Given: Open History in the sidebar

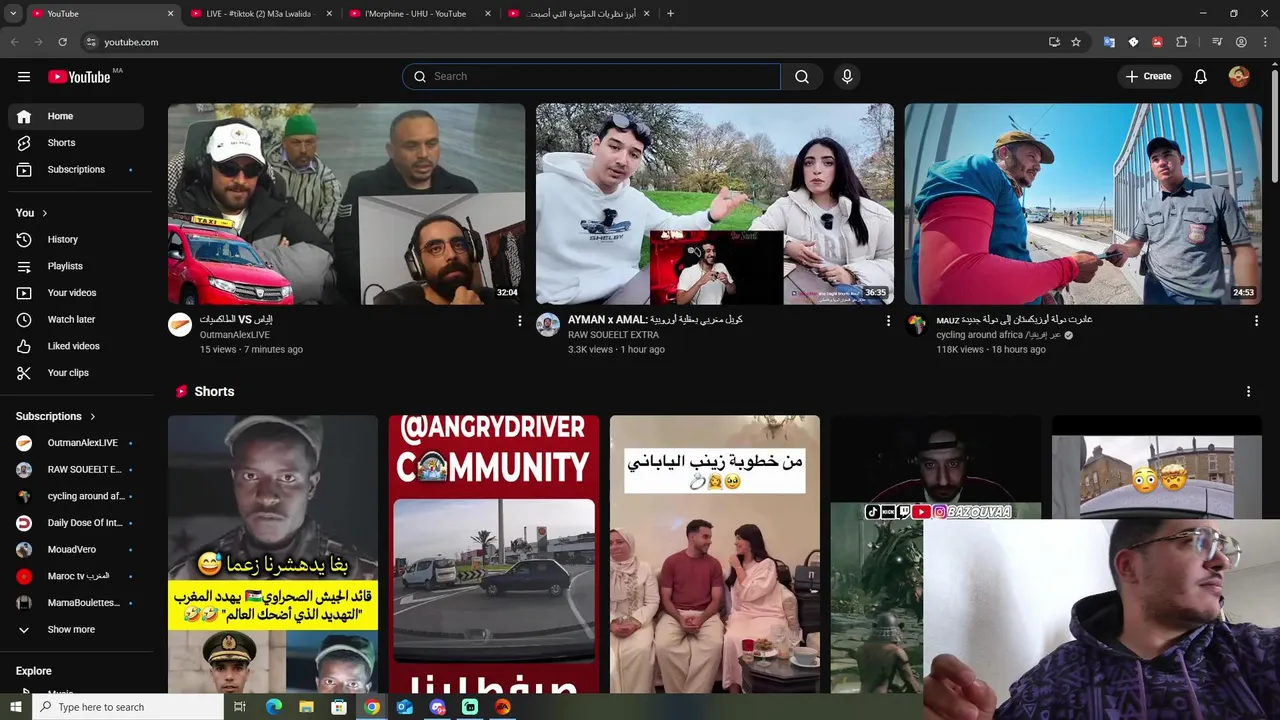Looking at the screenshot, I should [76, 240].
